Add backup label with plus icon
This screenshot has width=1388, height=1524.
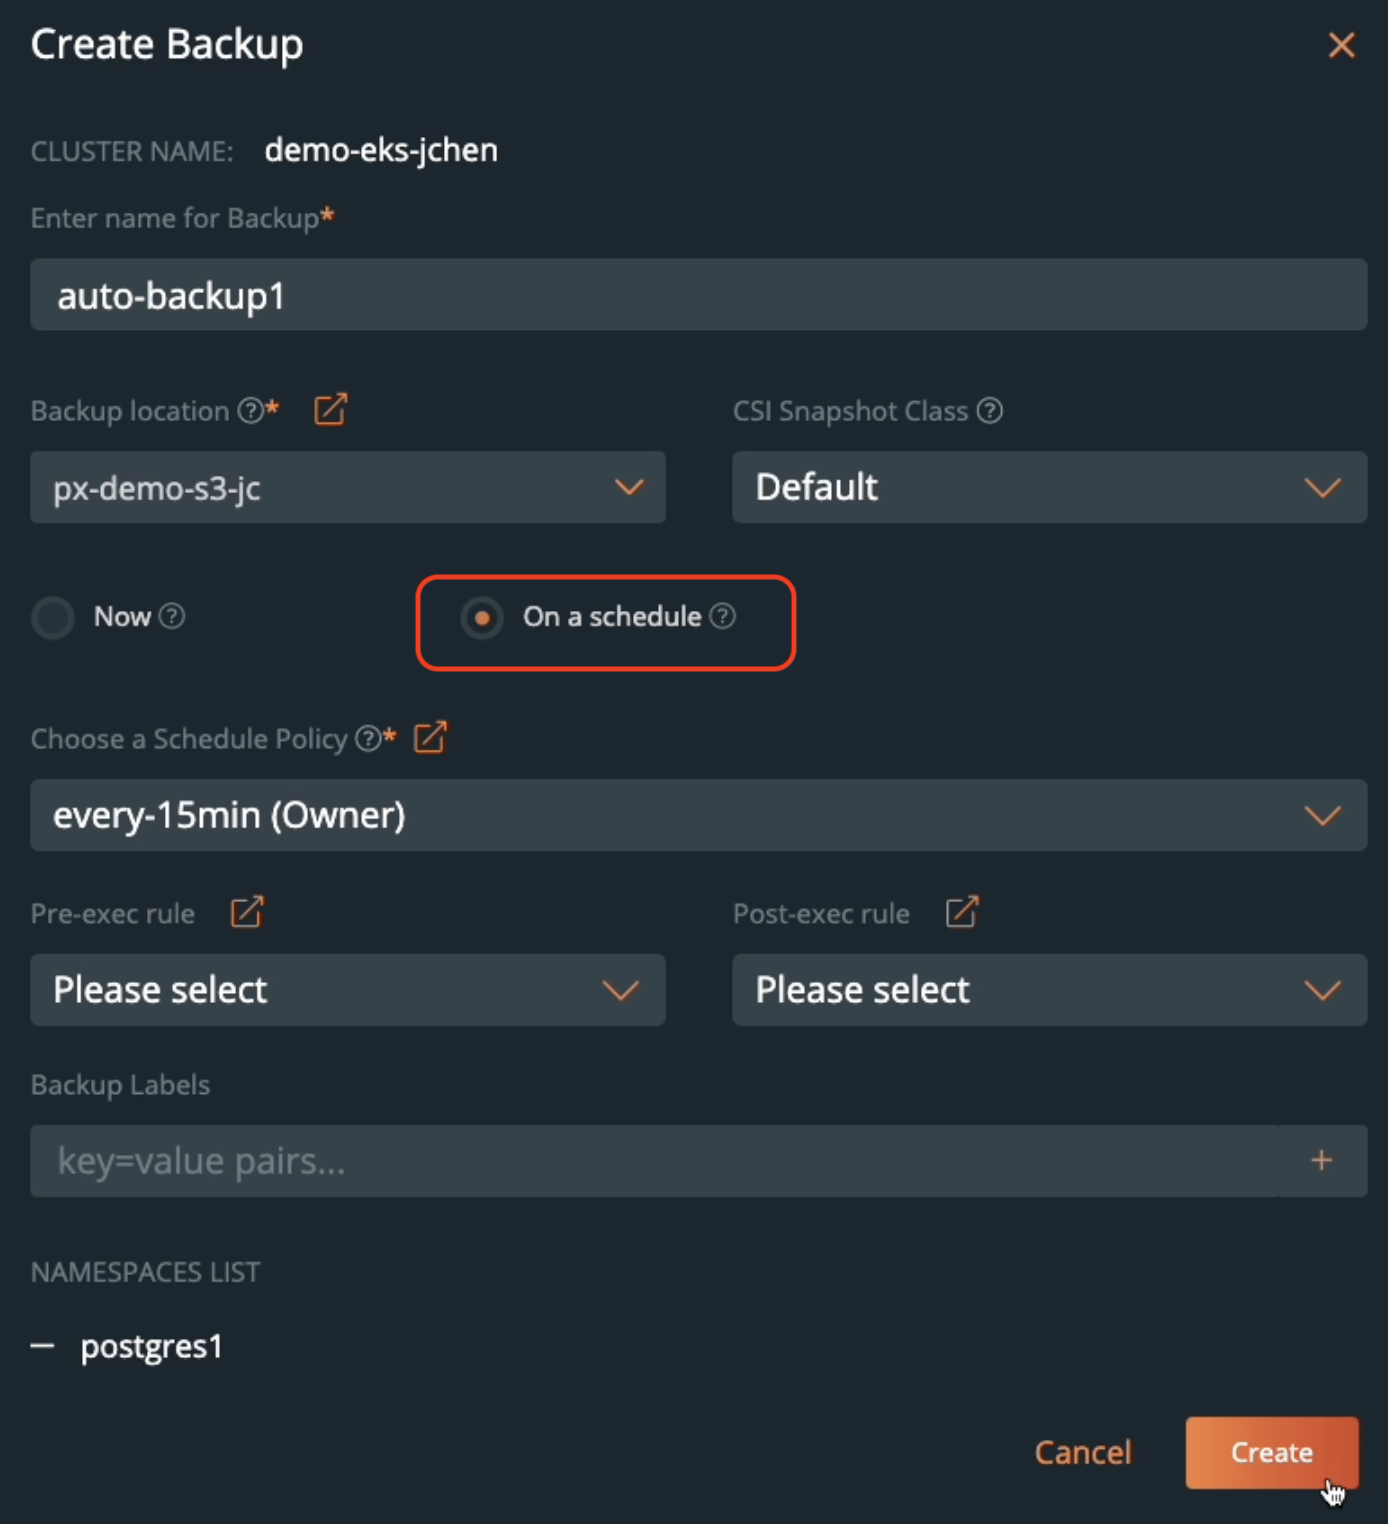click(x=1322, y=1160)
